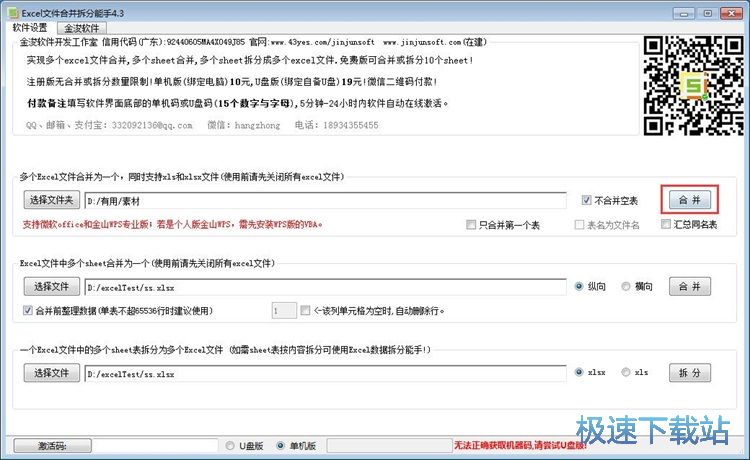The width and height of the screenshot is (750, 460).
Task: Click the machine code field beside 单机版
Action: (389, 446)
